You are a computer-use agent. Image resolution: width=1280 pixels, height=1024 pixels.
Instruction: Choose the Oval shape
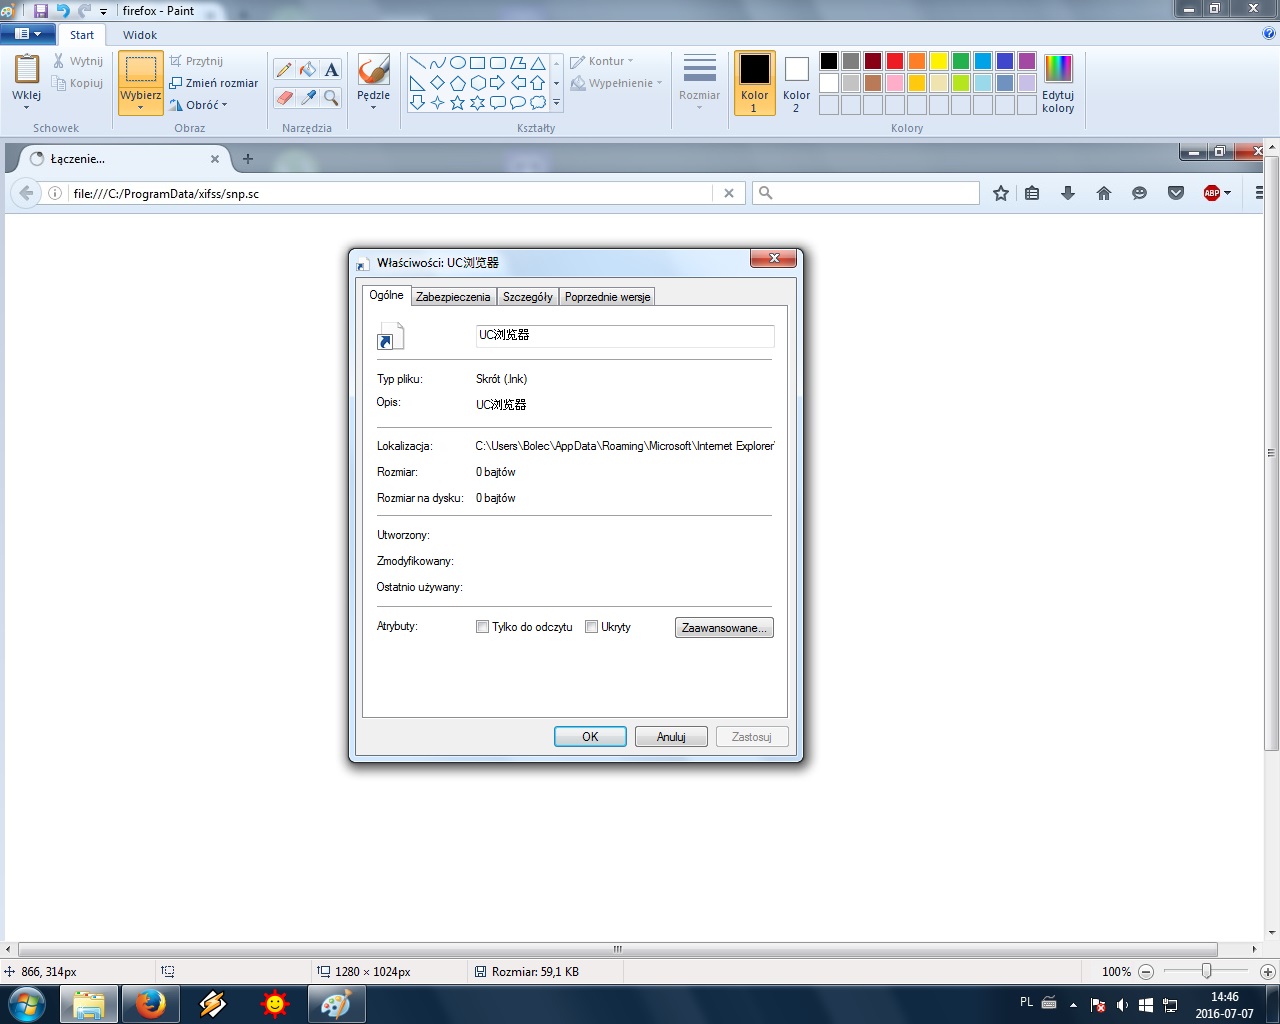(458, 62)
